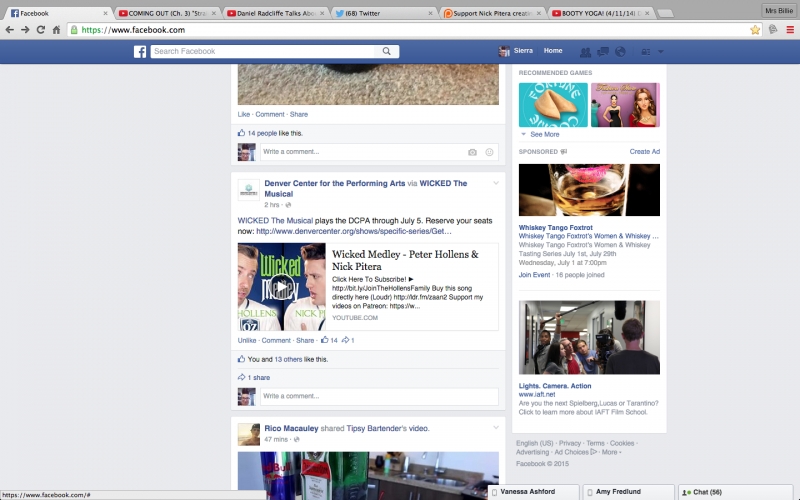
Task: Open the fashion game thumbnail
Action: pos(625,105)
